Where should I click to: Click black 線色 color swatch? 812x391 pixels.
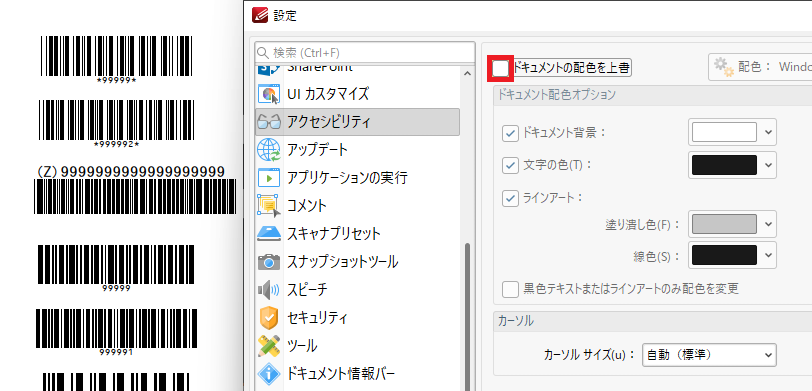click(x=724, y=255)
